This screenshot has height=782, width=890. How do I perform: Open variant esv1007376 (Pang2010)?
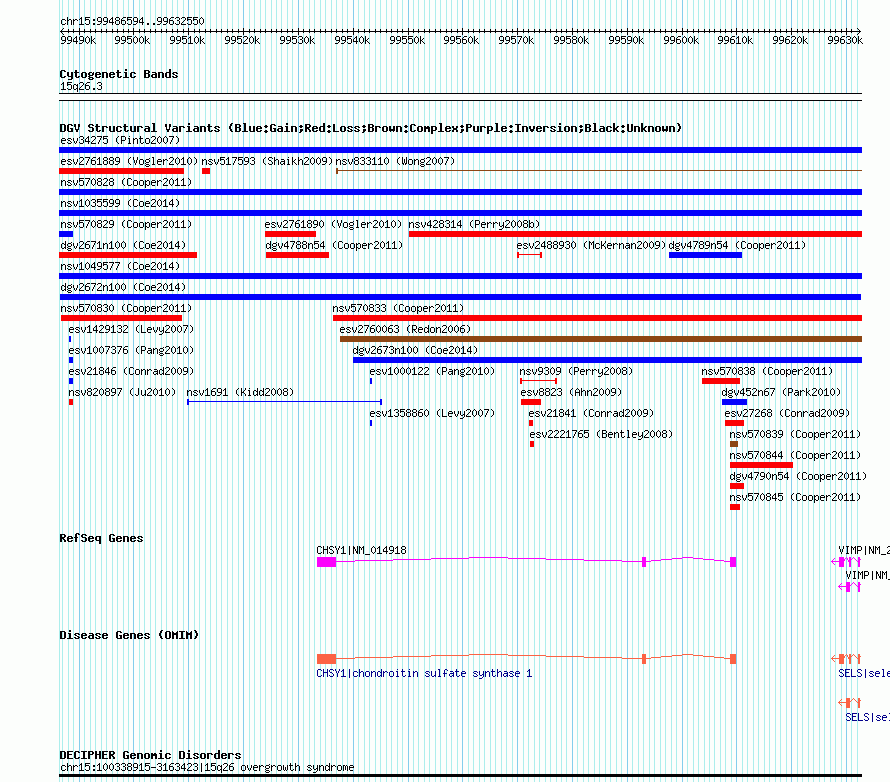(131, 350)
